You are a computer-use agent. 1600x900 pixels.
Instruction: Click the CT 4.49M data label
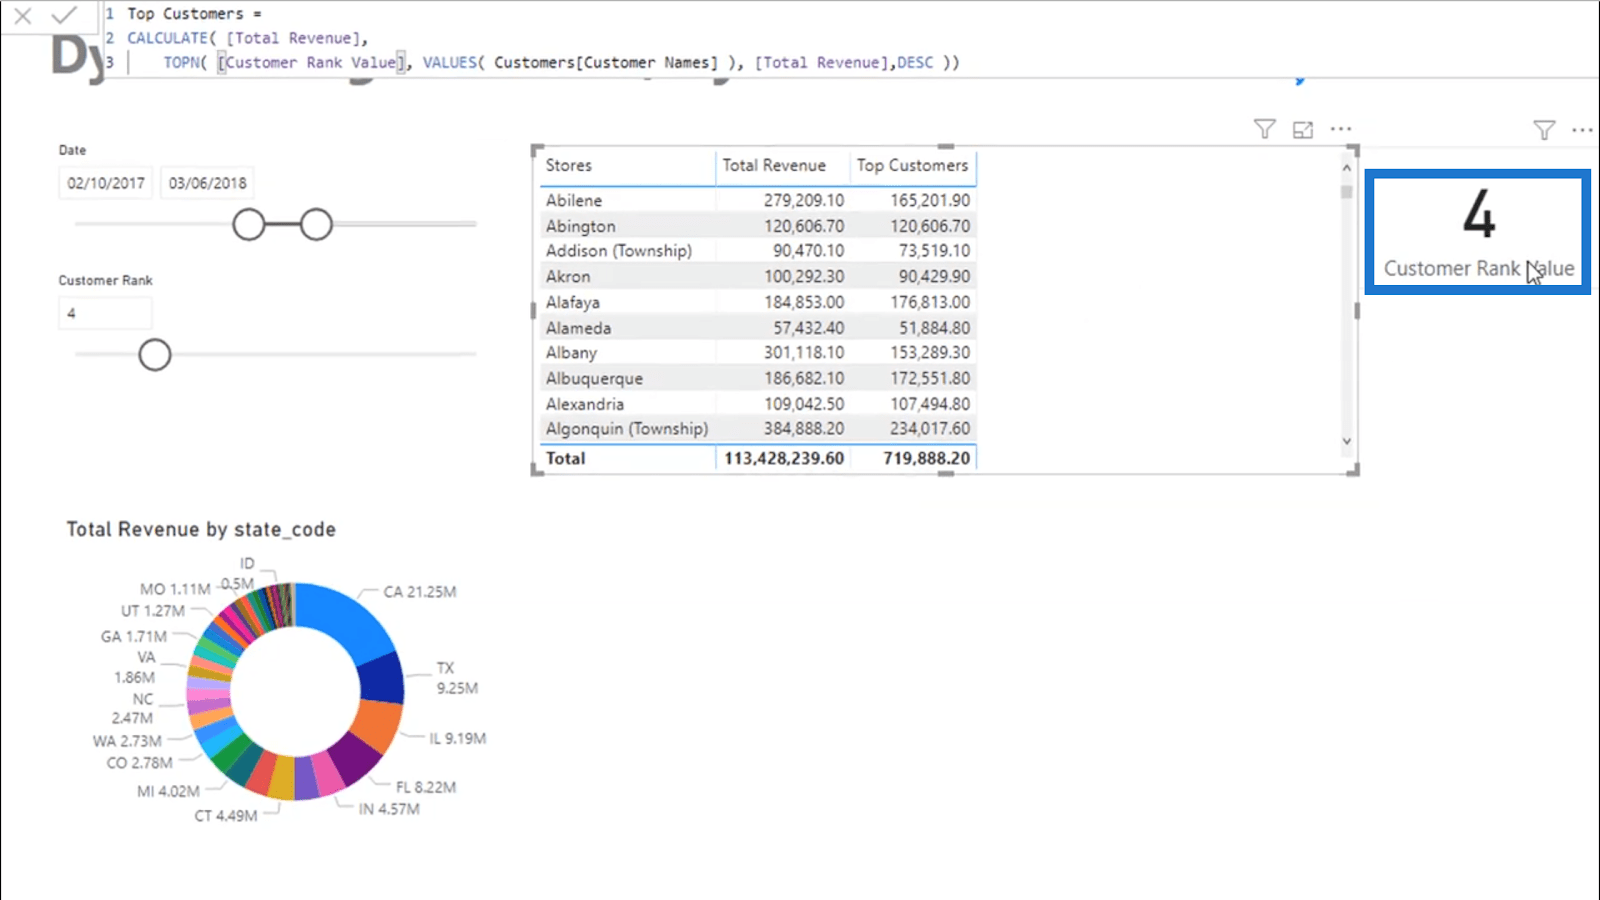pyautogui.click(x=226, y=816)
